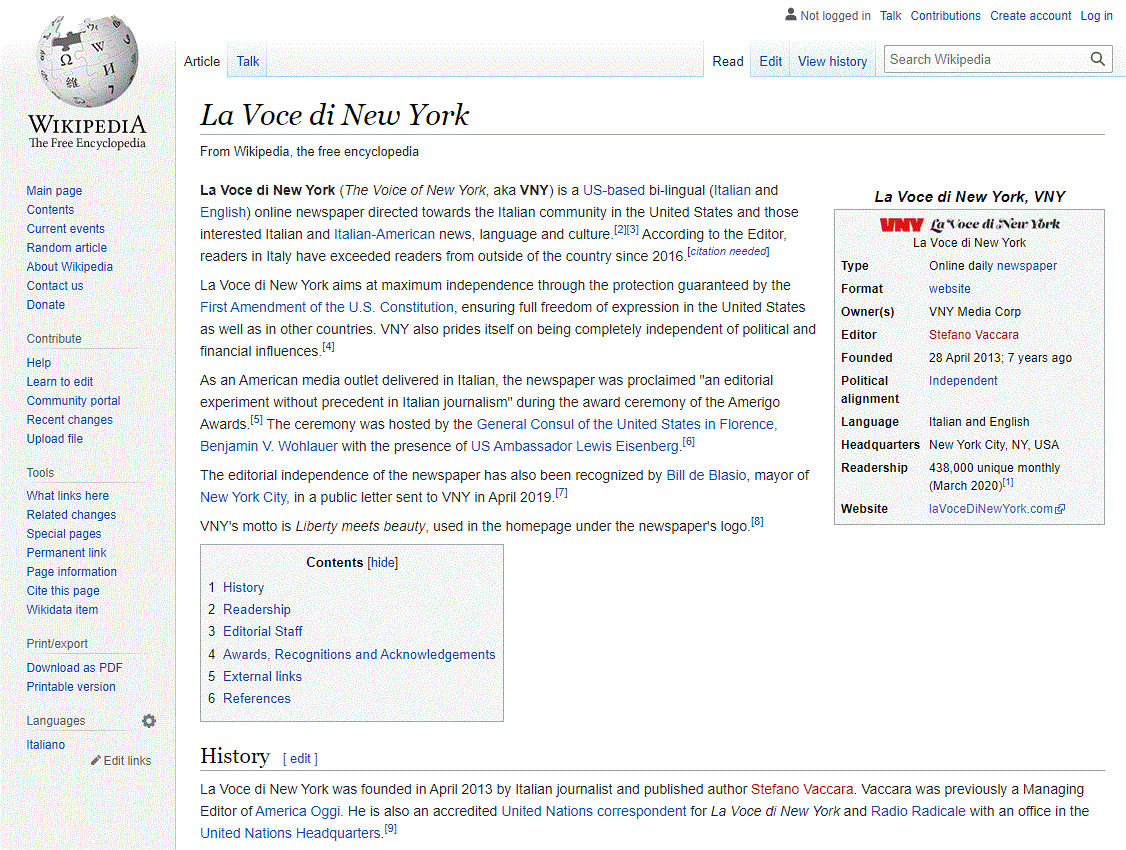Image resolution: width=1126 pixels, height=850 pixels.
Task: Open the US-based link
Action: pos(614,190)
